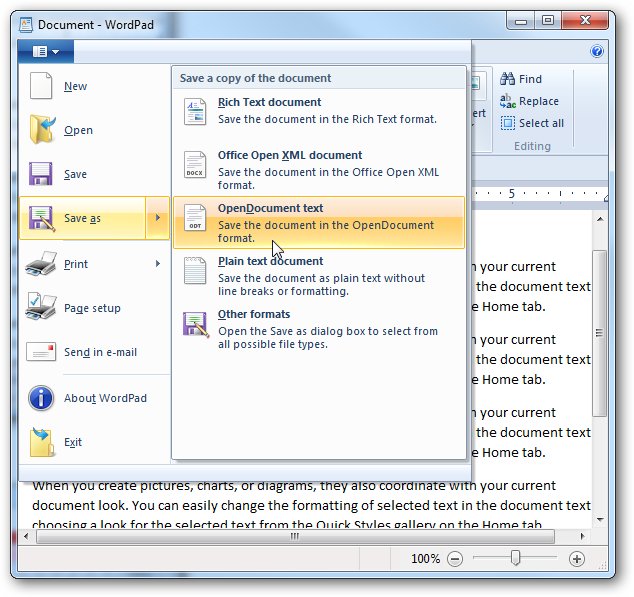Select Other formats save option
Screen dimensions: 634x597
pos(319,328)
